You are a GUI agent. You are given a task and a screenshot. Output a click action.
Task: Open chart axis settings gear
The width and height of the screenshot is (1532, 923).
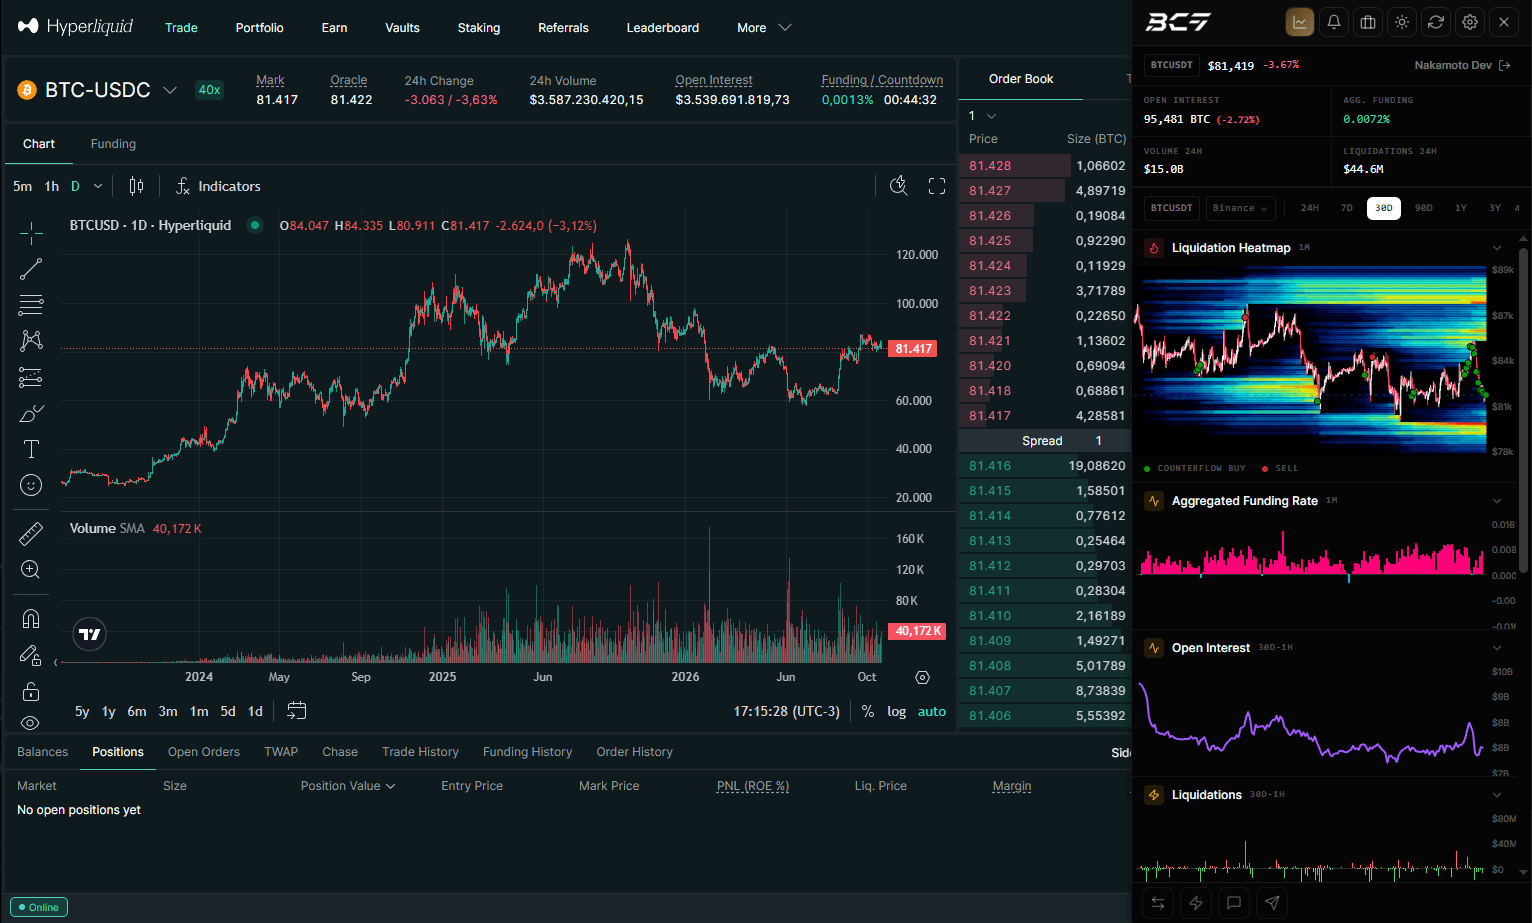point(922,678)
